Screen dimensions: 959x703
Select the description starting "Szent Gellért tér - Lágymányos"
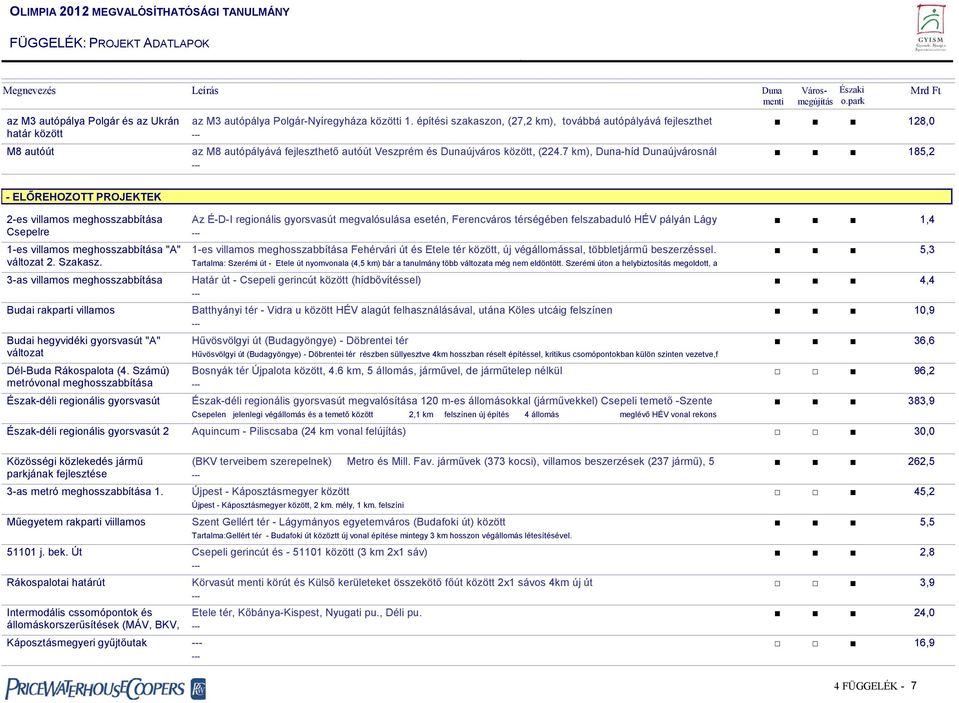349,522
